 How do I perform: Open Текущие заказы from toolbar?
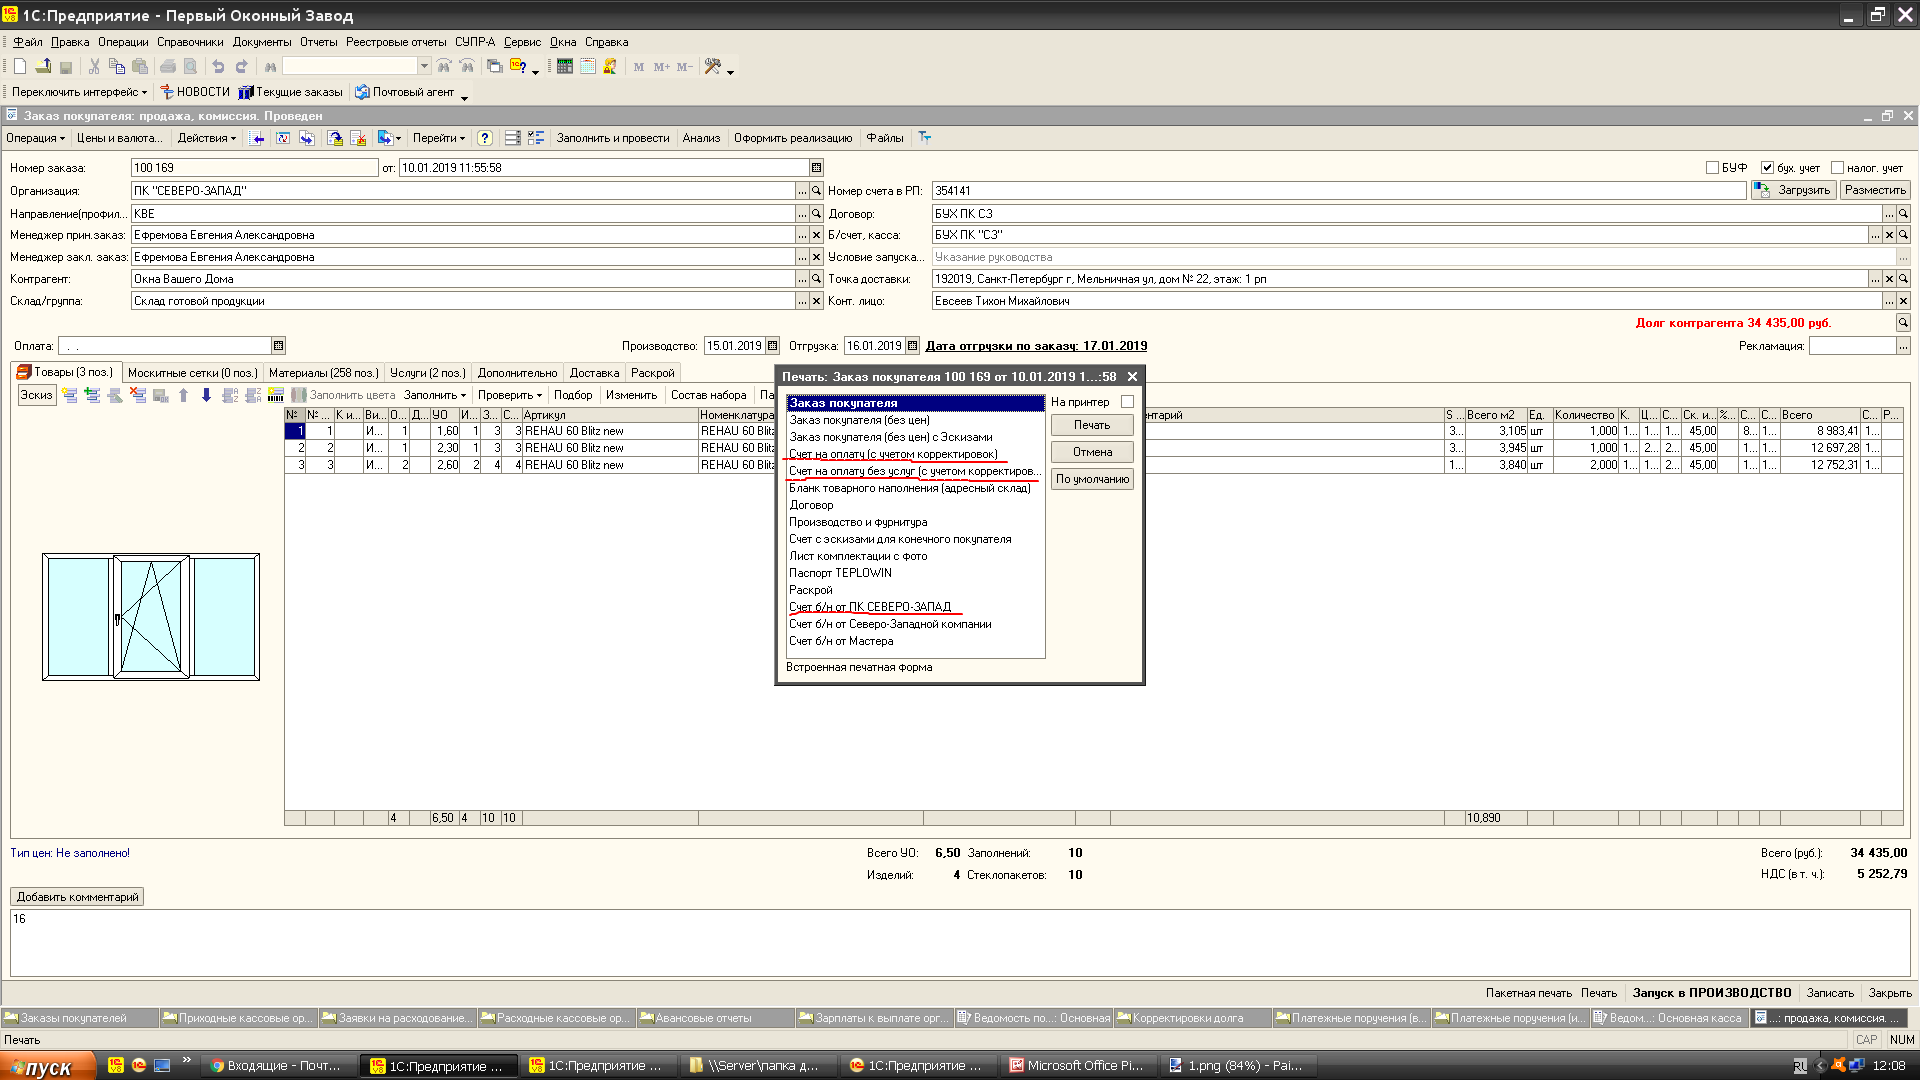click(x=291, y=92)
